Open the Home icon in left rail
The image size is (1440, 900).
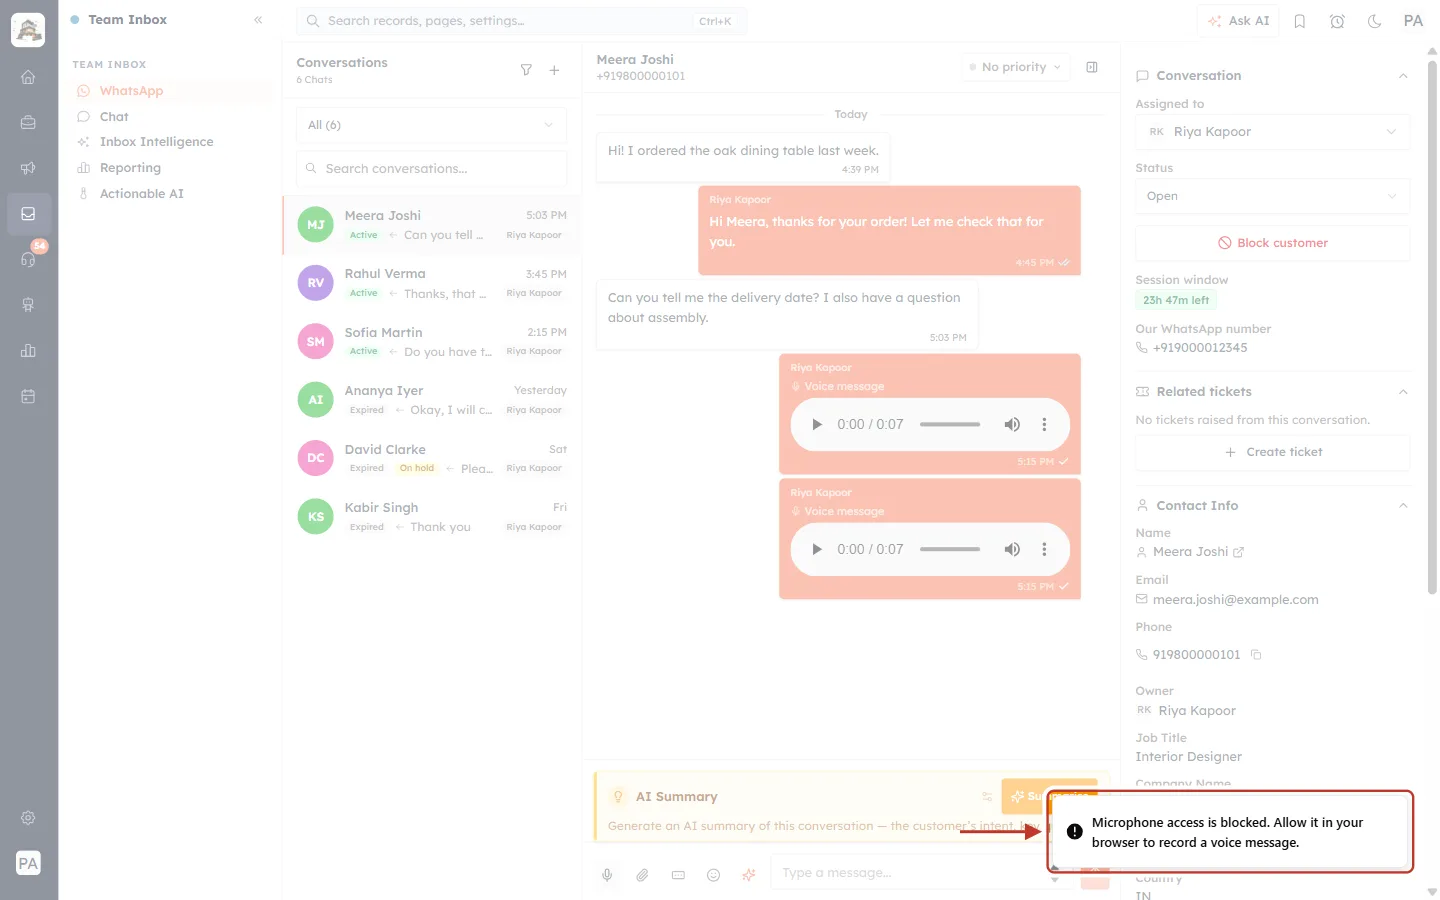[28, 77]
